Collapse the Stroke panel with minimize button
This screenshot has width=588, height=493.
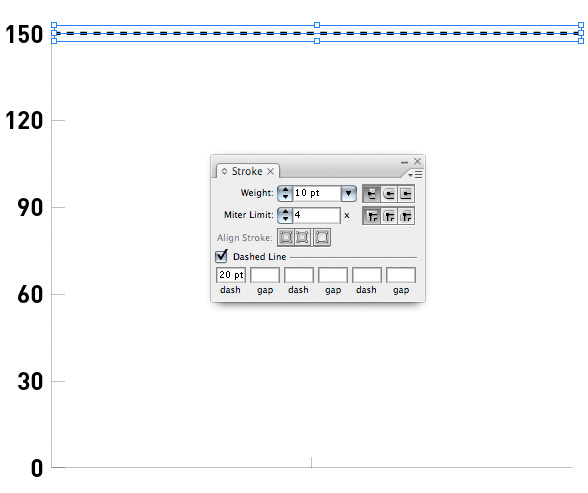click(404, 162)
